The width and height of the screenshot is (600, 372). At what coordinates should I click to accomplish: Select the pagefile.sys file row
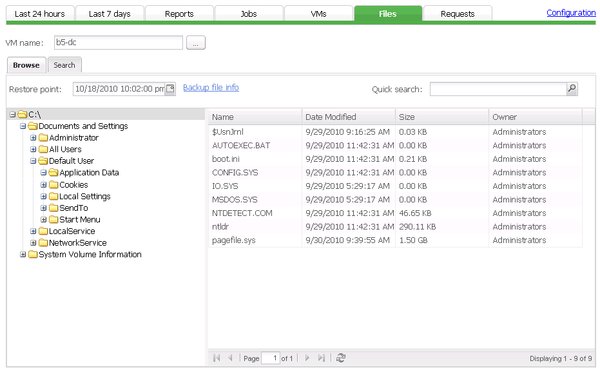click(x=395, y=240)
